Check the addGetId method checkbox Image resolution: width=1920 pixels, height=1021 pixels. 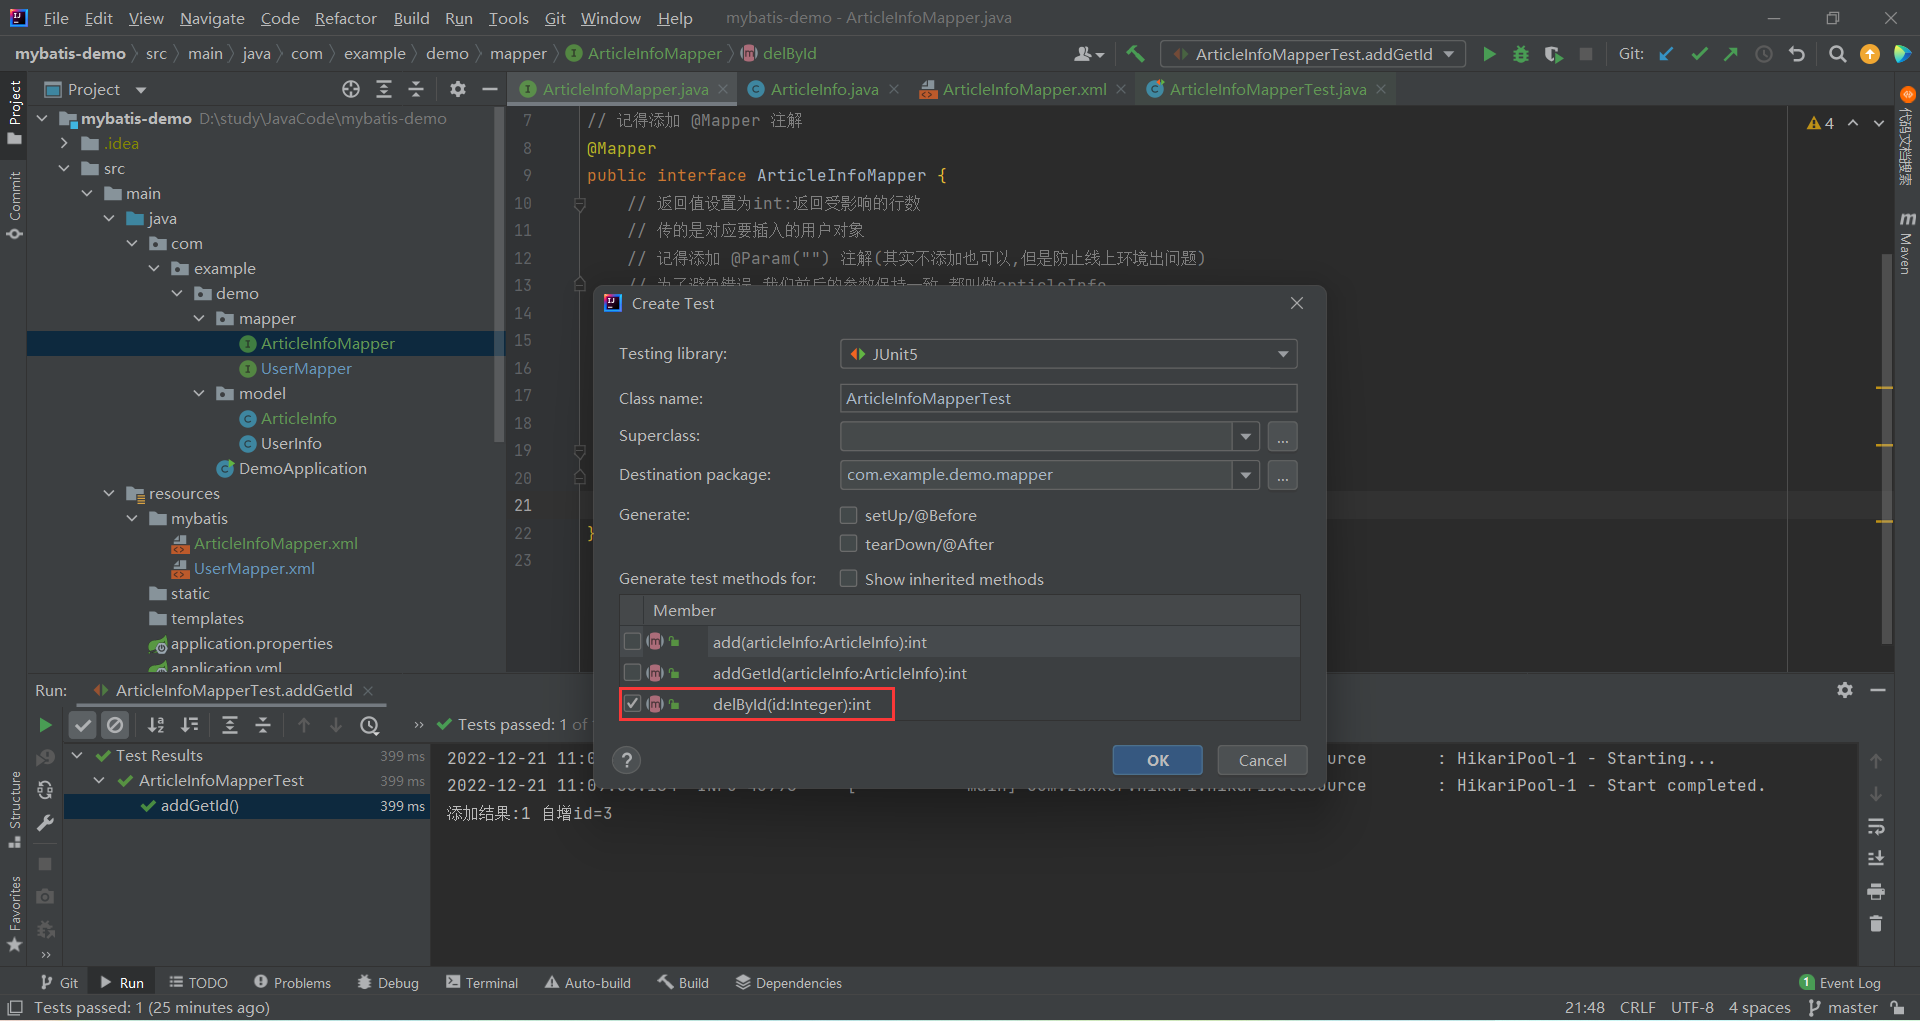coord(632,673)
